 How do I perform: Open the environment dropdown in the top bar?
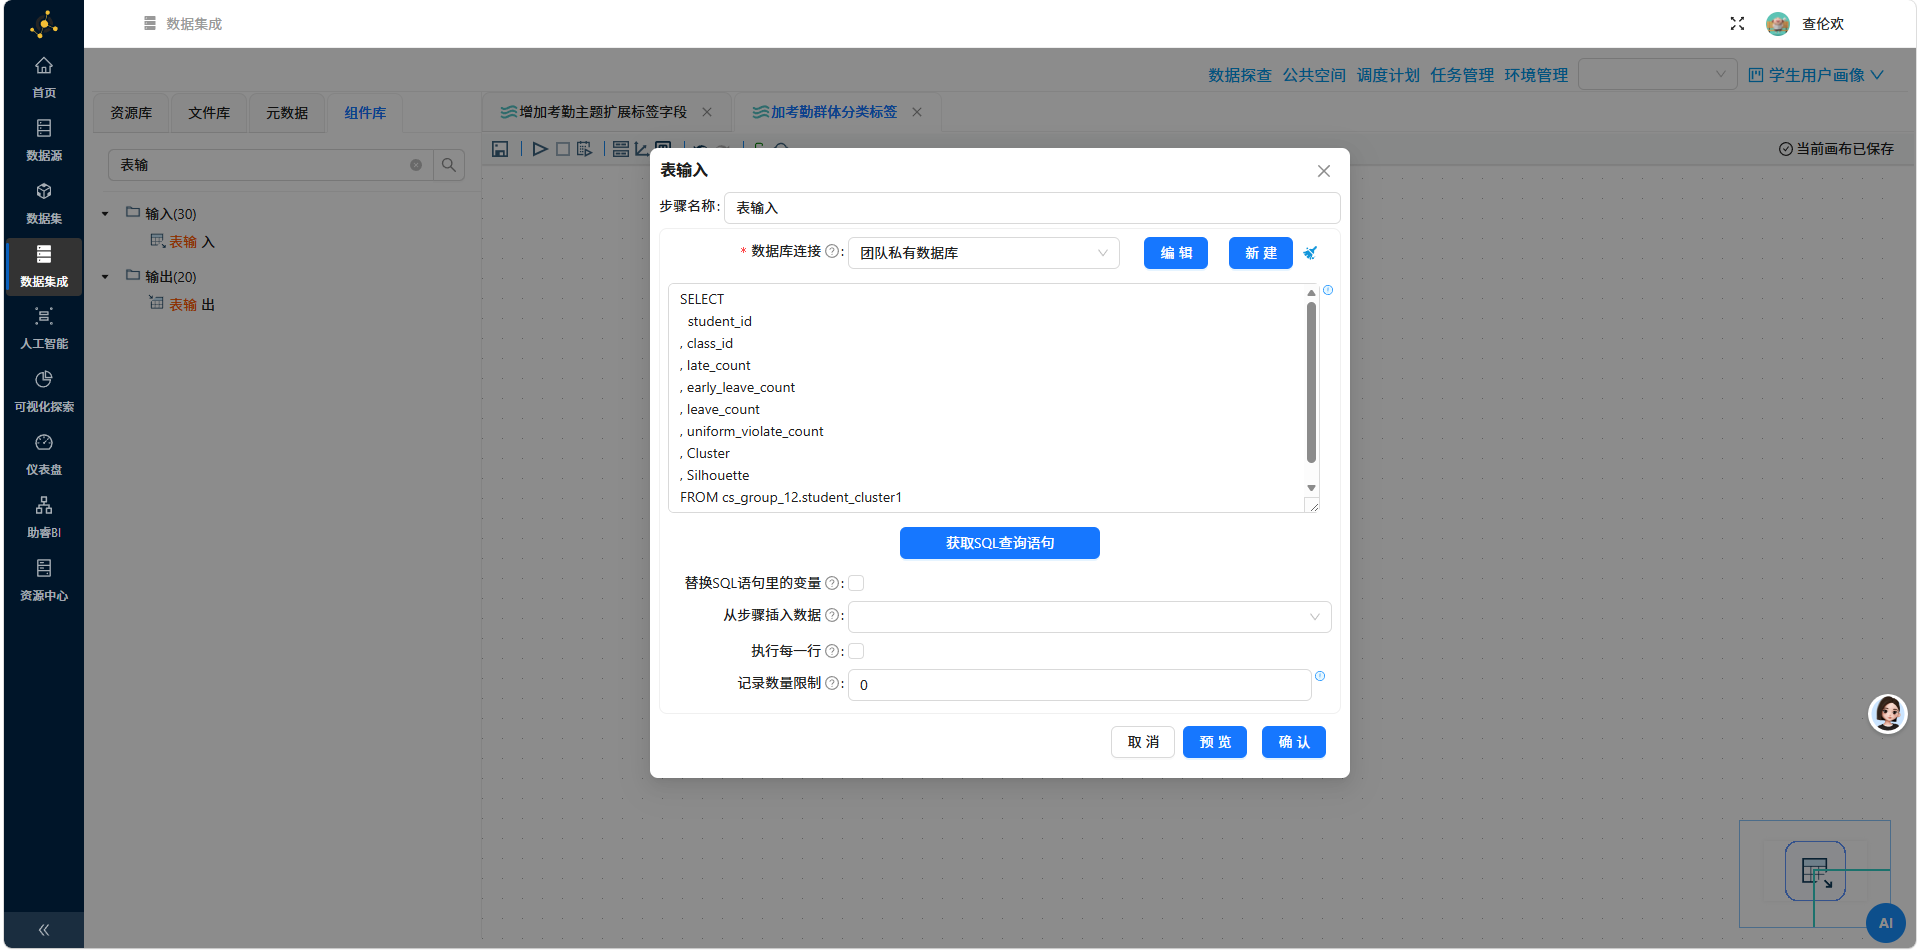pyautogui.click(x=1658, y=74)
